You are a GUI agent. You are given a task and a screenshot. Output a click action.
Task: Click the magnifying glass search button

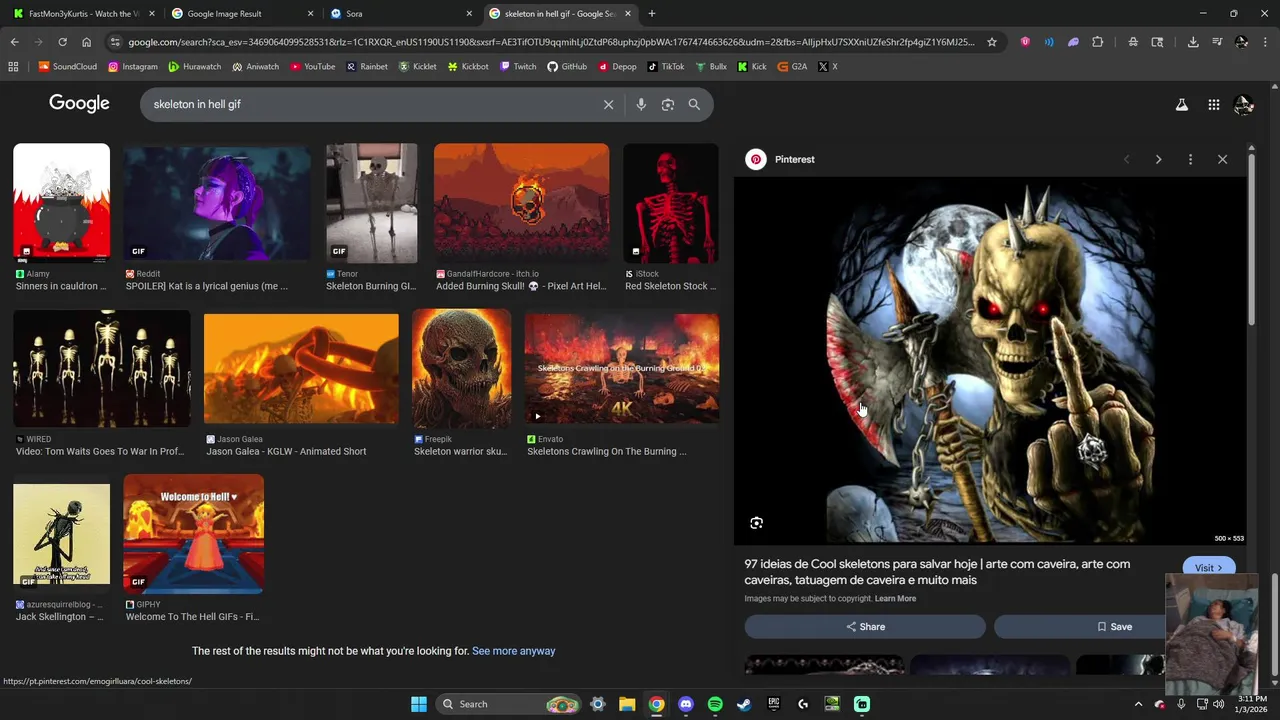point(694,104)
